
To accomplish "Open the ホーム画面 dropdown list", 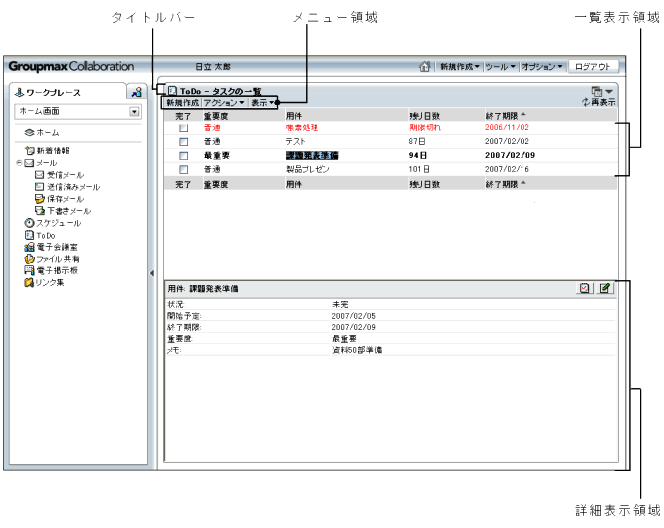I will [134, 112].
